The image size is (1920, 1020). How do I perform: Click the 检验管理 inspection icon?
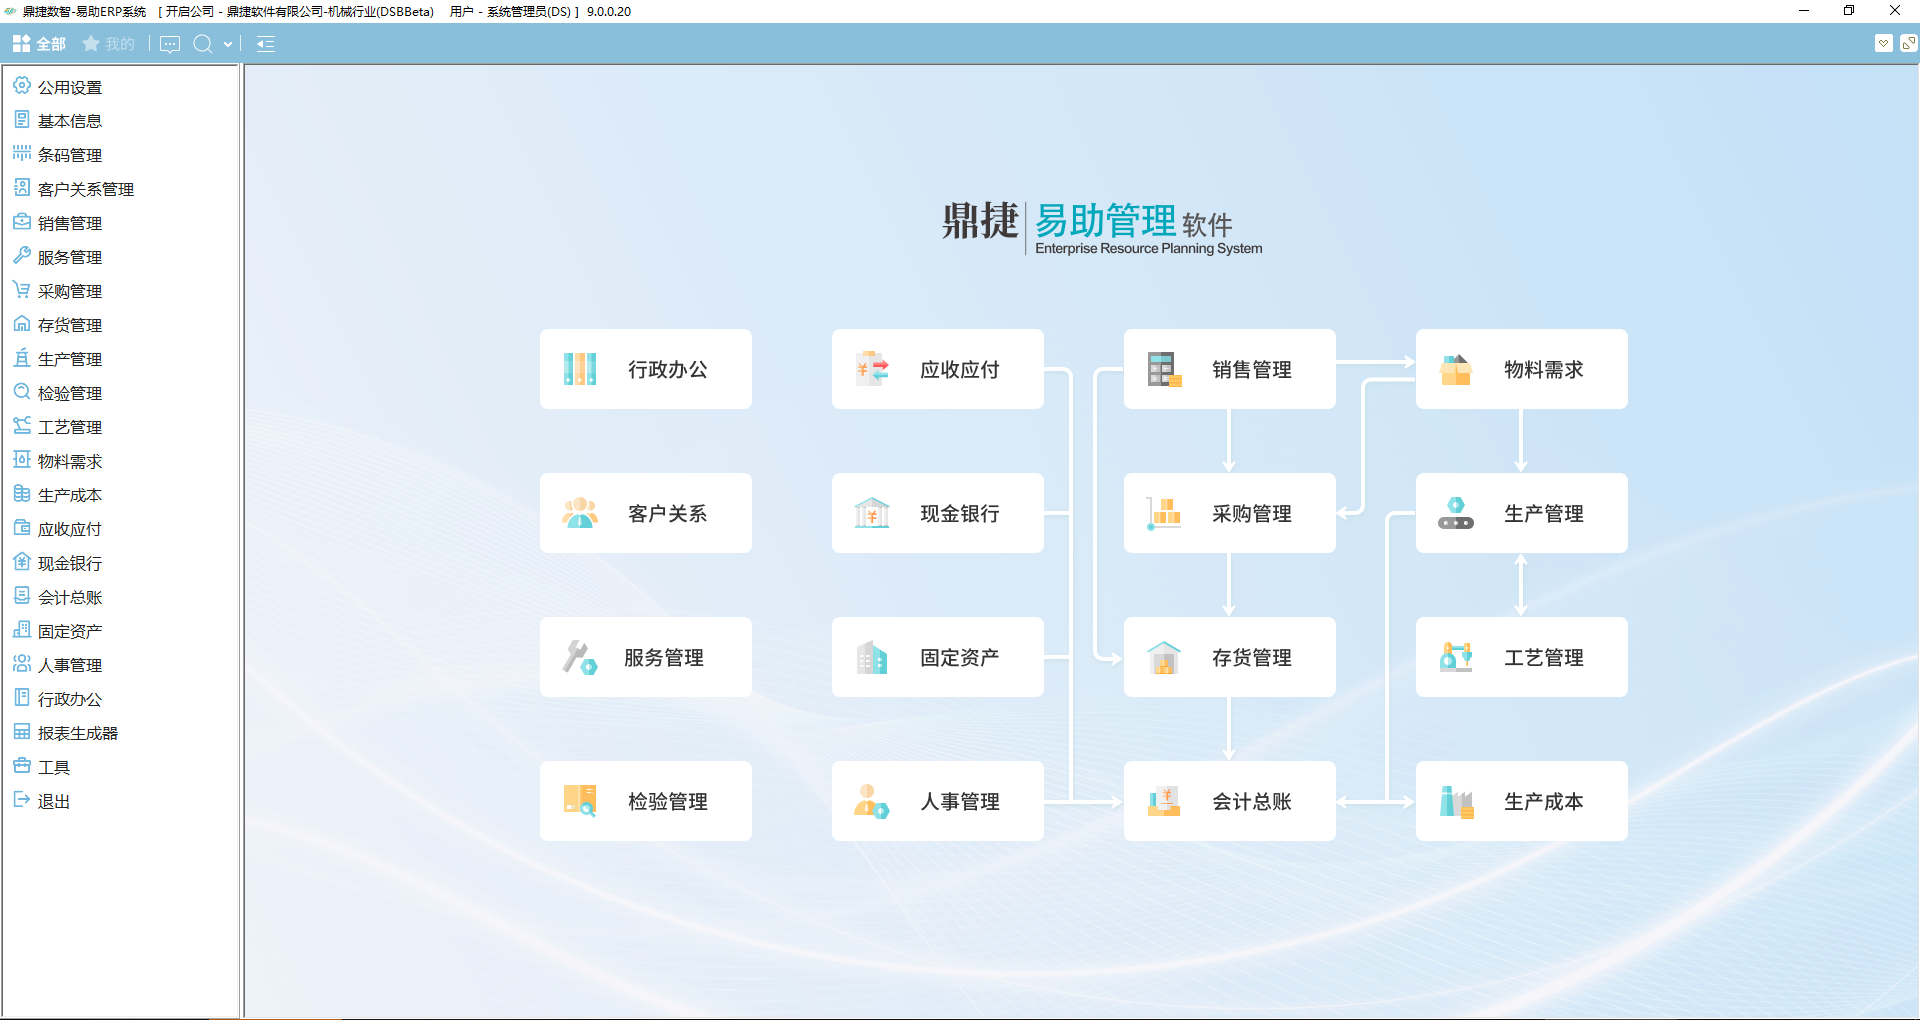tap(580, 801)
